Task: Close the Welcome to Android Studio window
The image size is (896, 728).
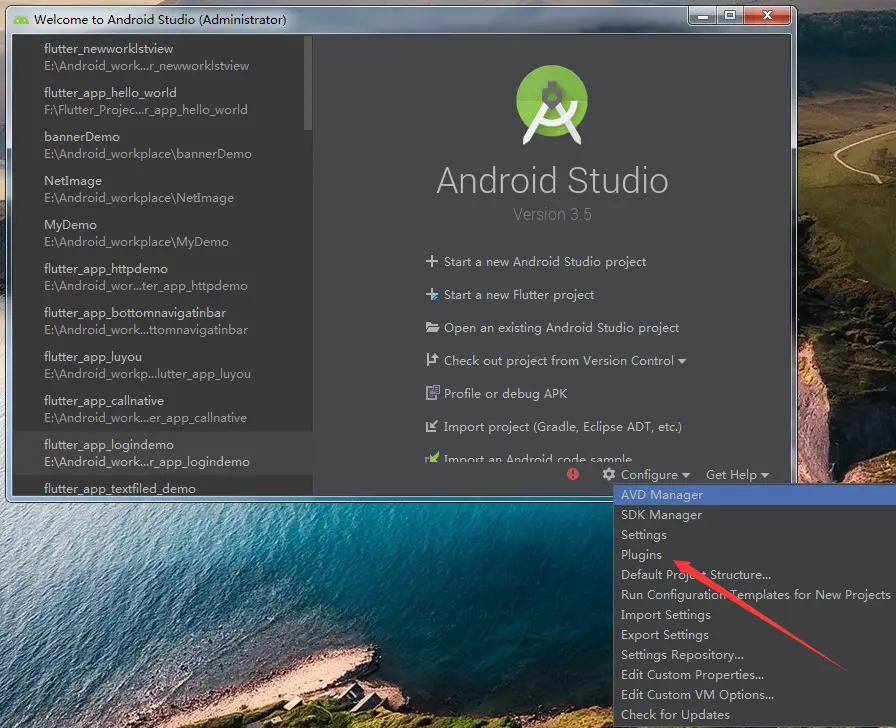Action: 767,16
